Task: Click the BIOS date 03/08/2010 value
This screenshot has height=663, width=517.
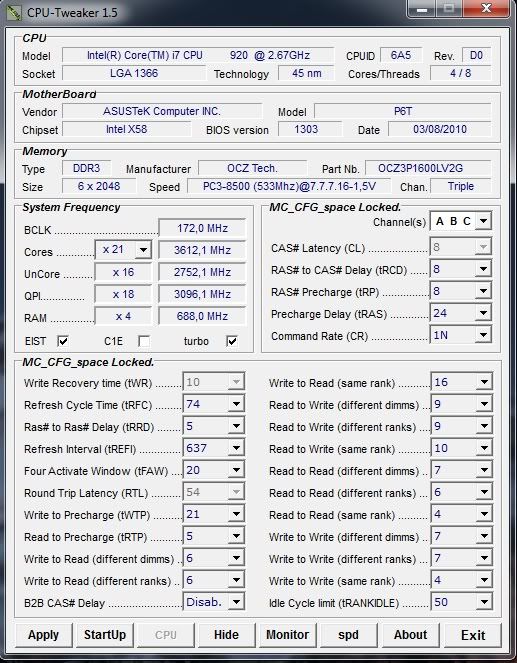Action: (440, 129)
